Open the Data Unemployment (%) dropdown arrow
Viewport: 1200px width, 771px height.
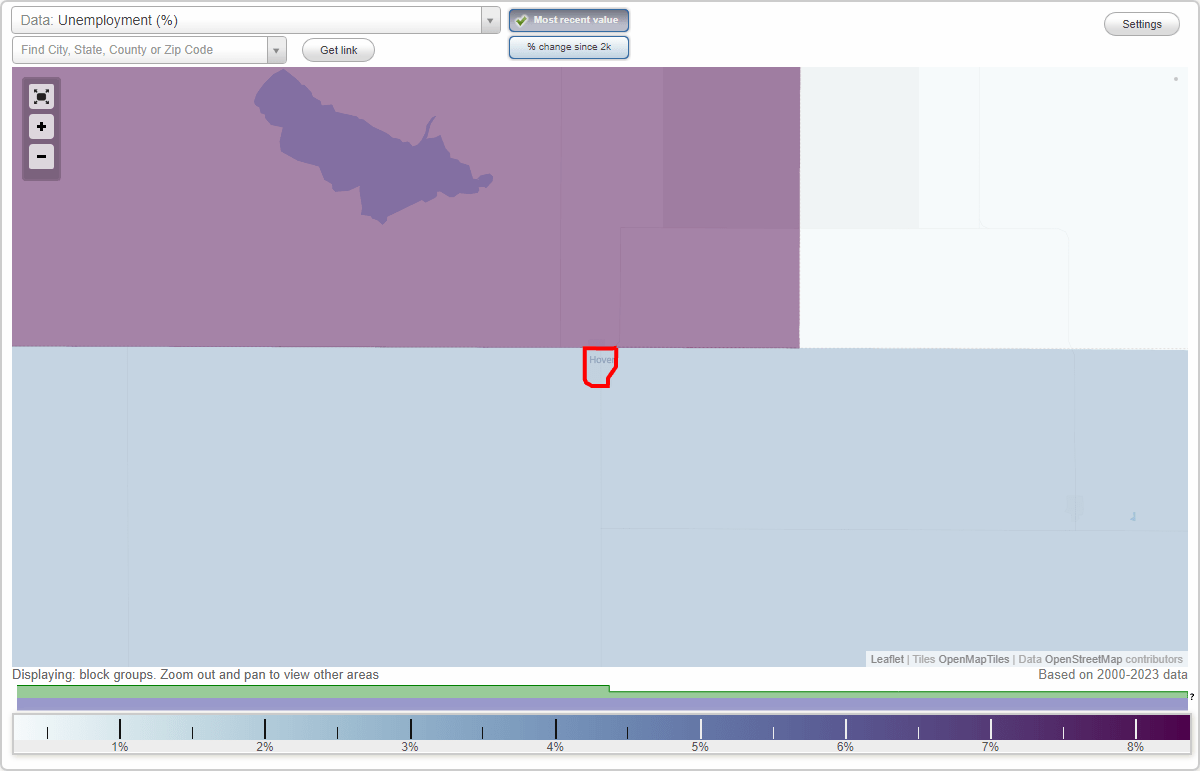490,20
